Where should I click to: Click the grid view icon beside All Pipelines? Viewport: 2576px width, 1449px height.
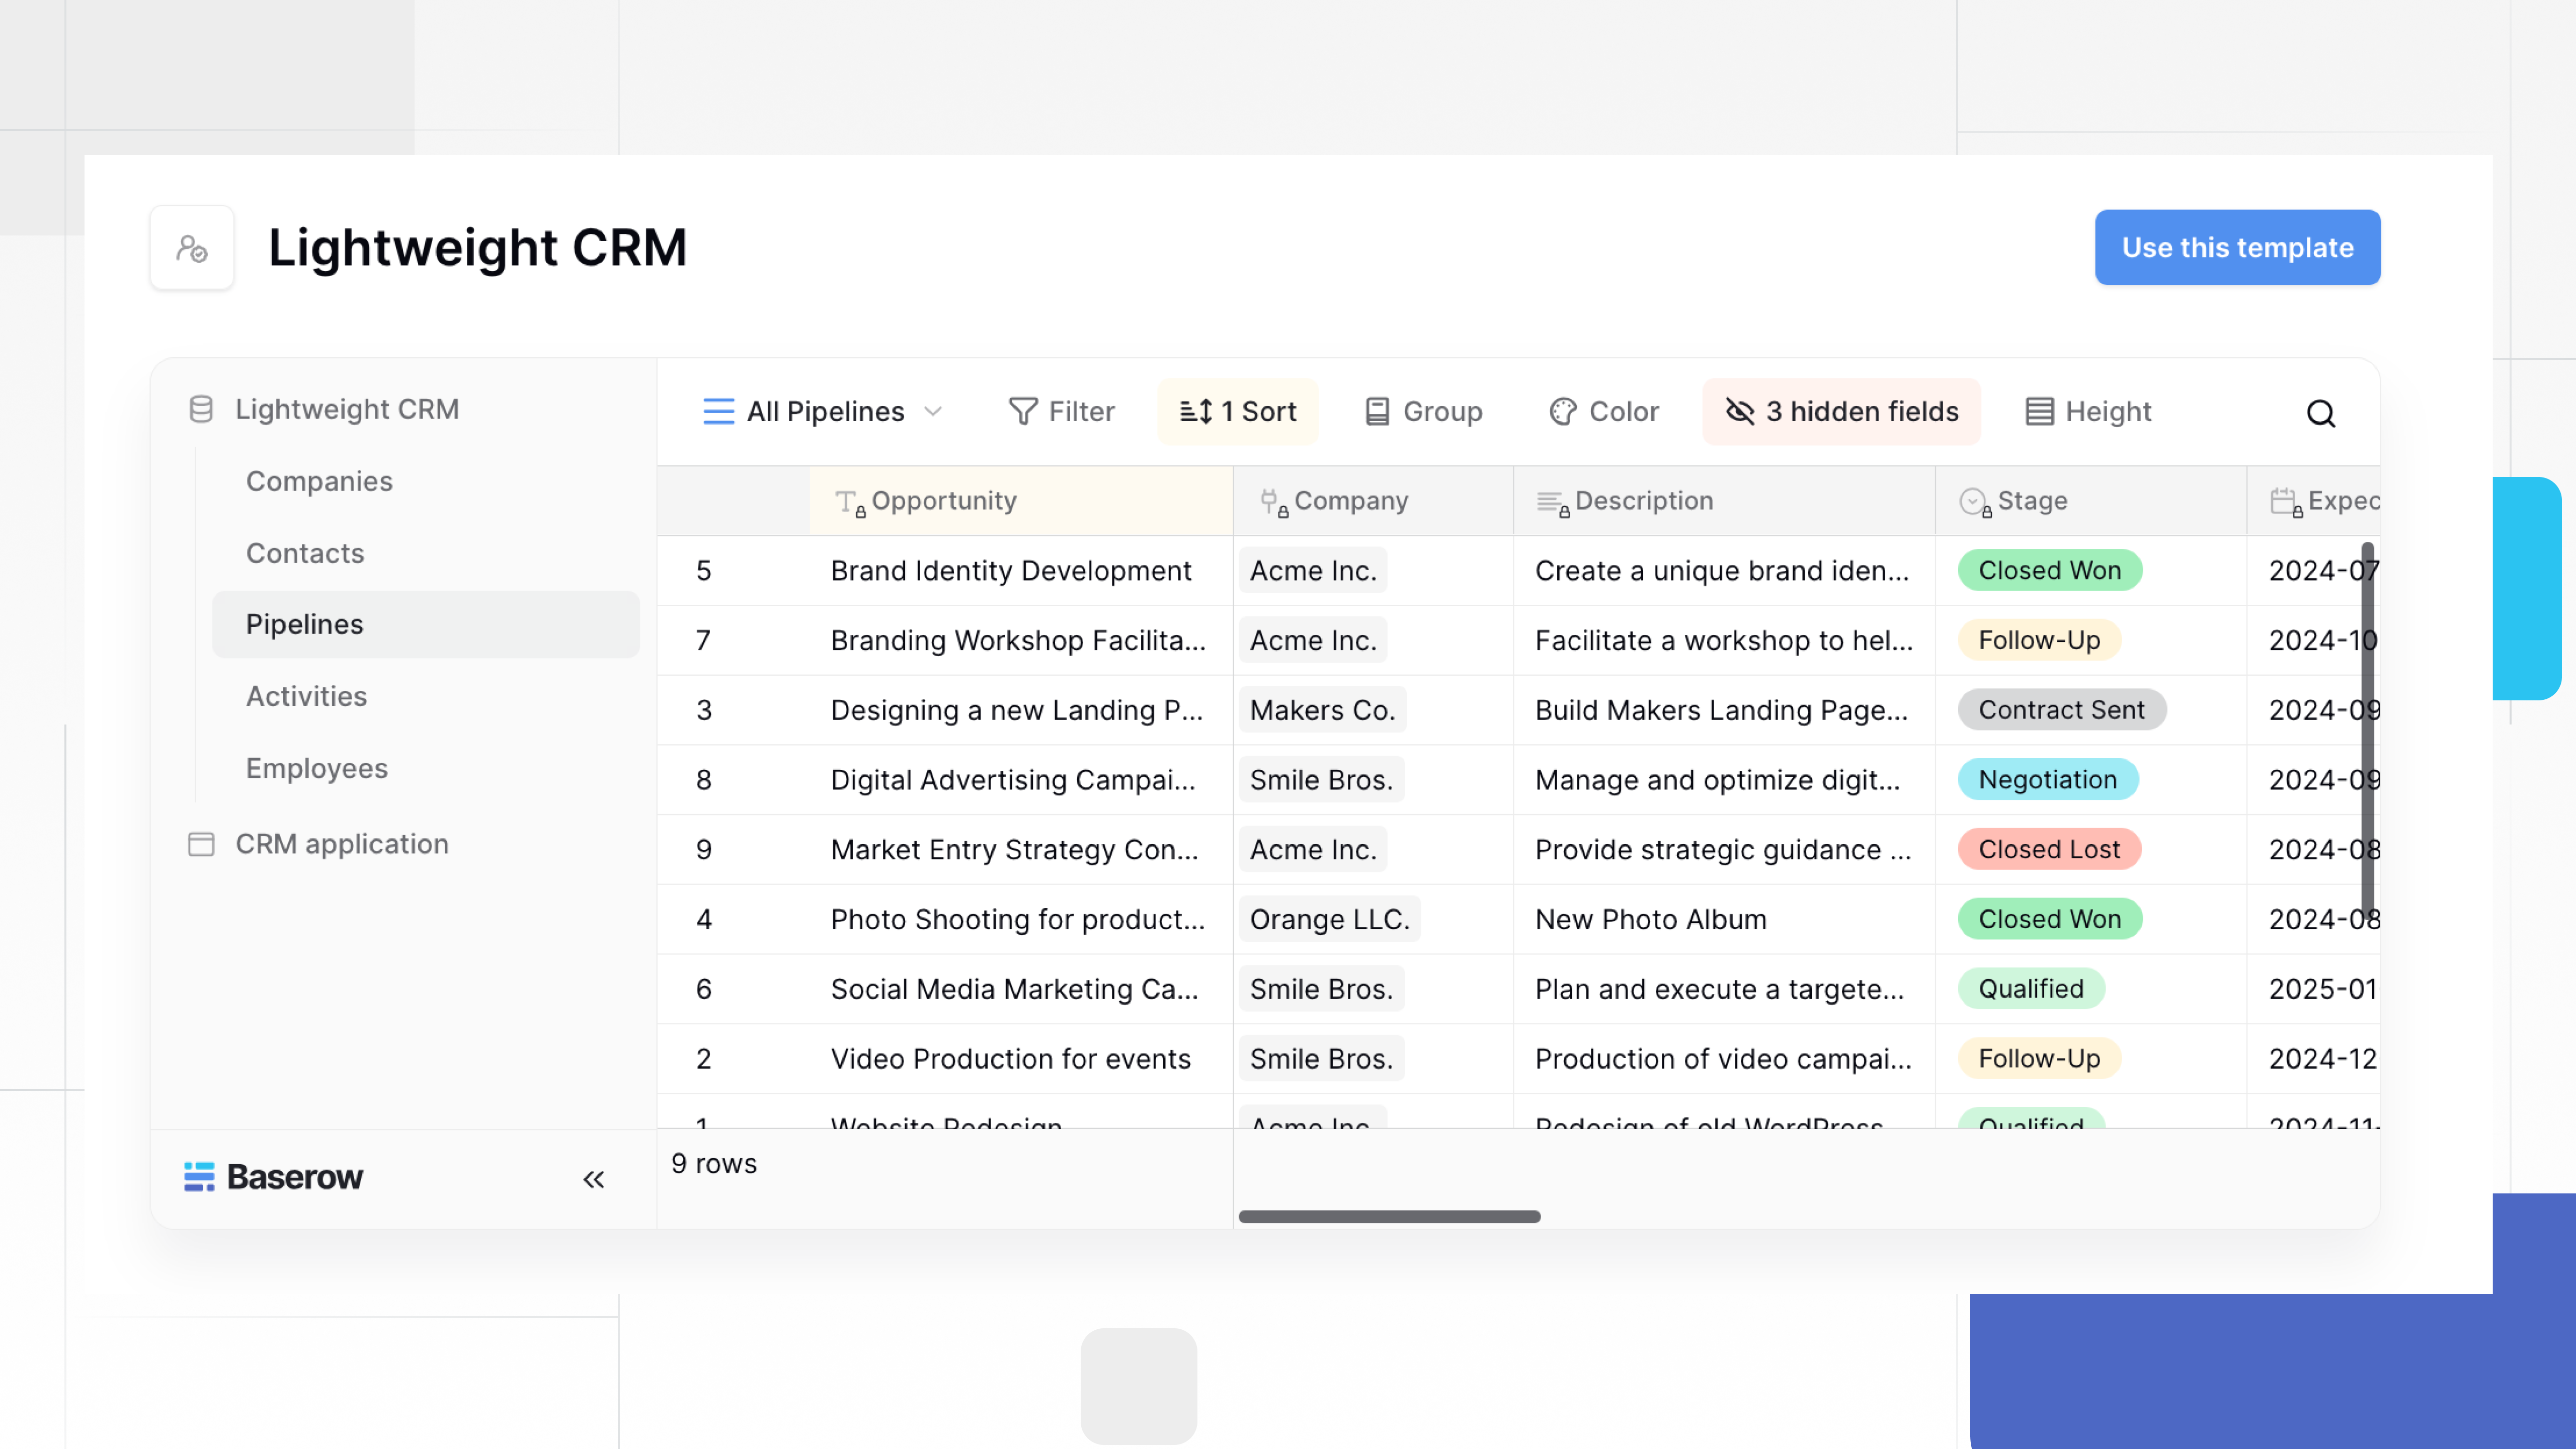click(718, 411)
